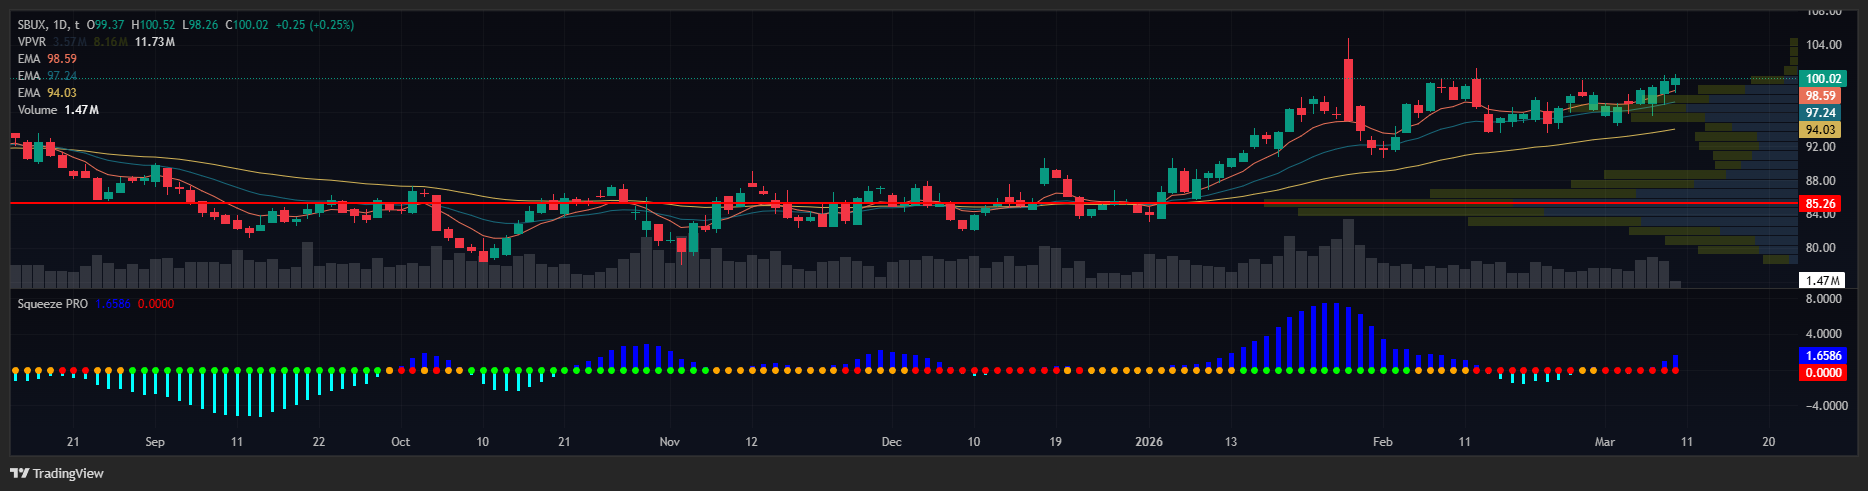Image resolution: width=1868 pixels, height=491 pixels.
Task: Click the Oct label on time axis
Action: (400, 442)
